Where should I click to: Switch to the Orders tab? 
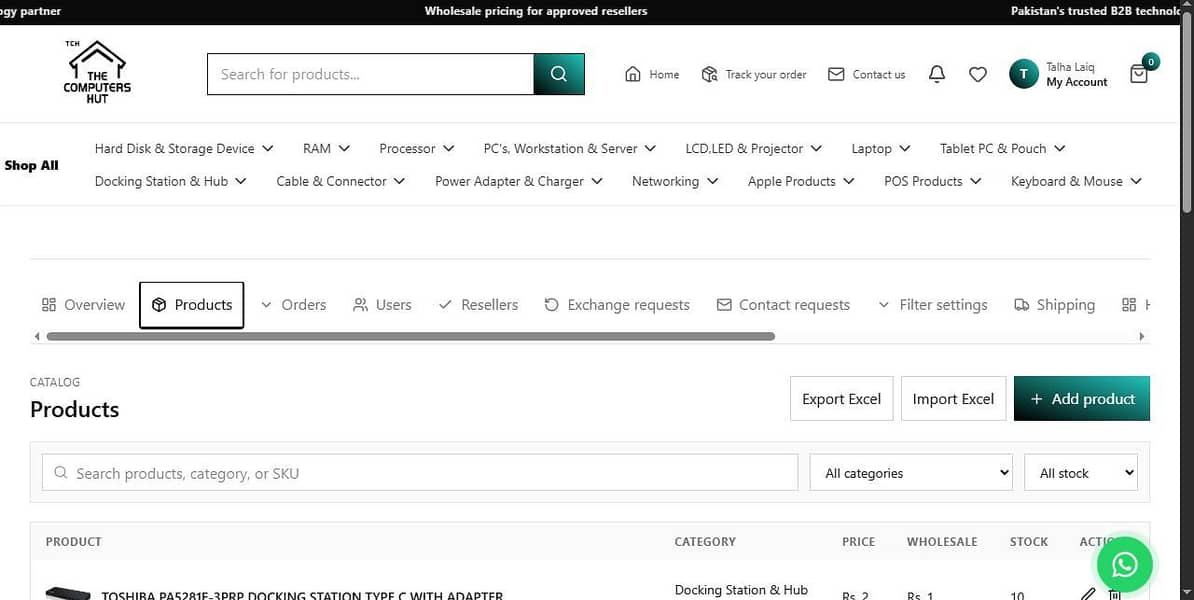click(x=293, y=305)
